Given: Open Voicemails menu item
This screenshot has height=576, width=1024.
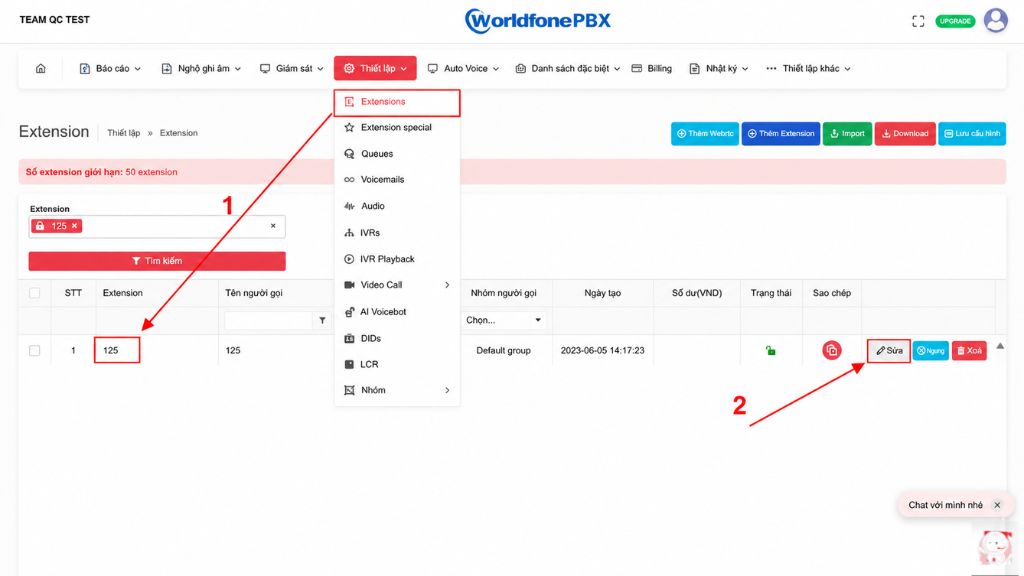Looking at the screenshot, I should point(397,180).
